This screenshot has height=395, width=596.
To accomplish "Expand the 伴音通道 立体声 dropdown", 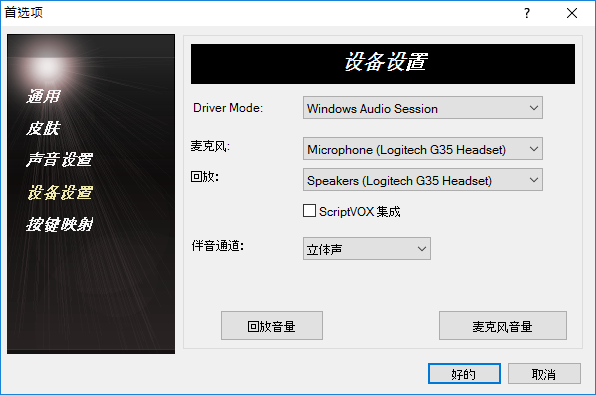I will coord(422,249).
